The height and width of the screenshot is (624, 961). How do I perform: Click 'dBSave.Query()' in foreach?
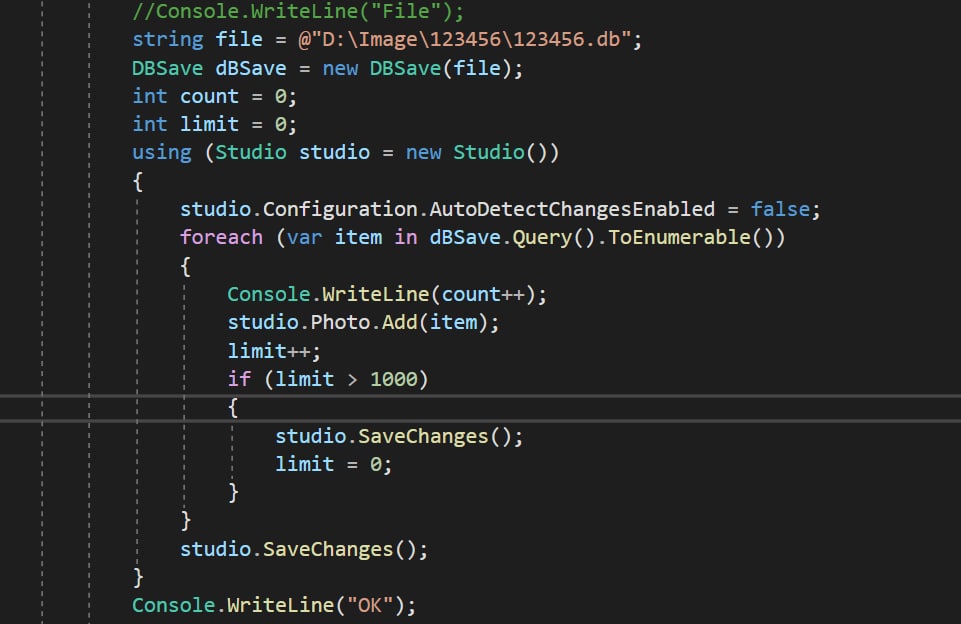pyautogui.click(x=512, y=237)
